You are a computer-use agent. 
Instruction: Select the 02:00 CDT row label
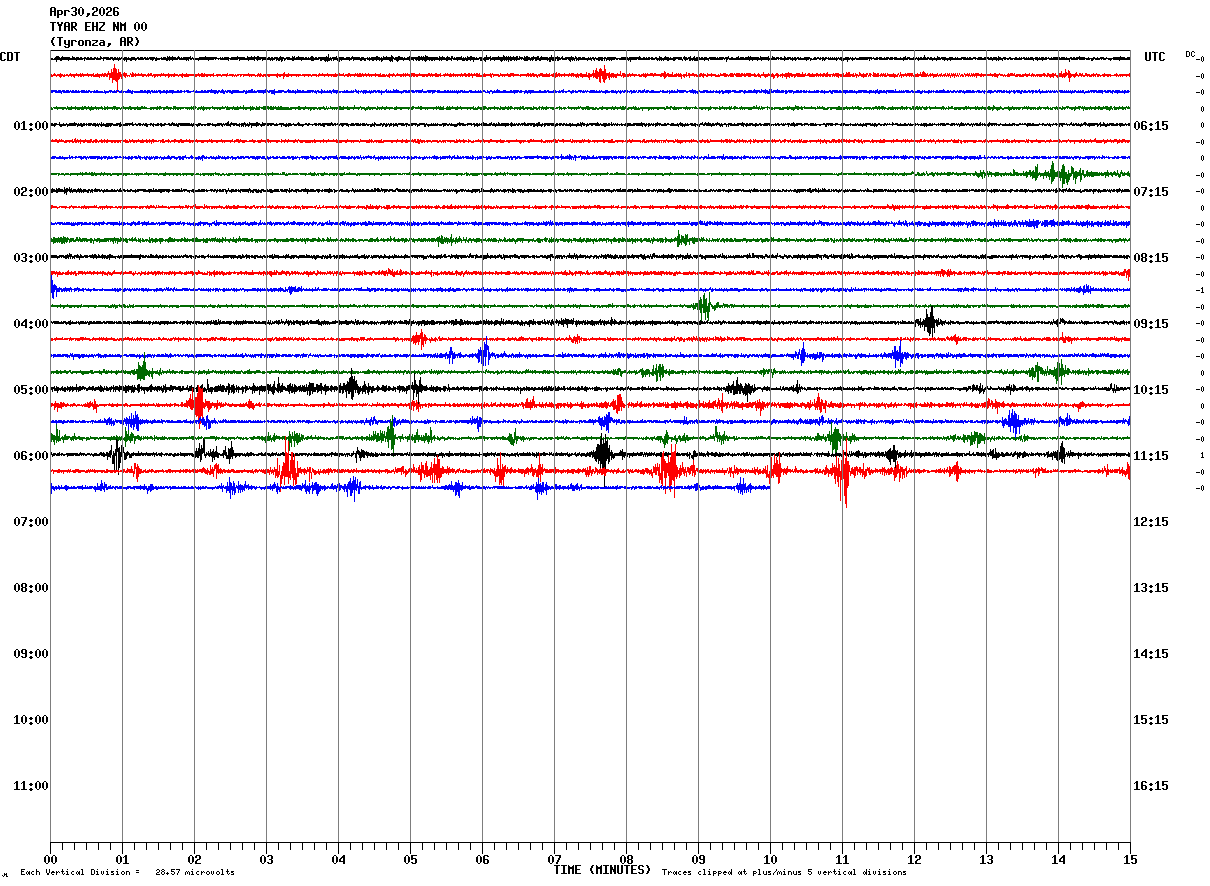click(31, 192)
